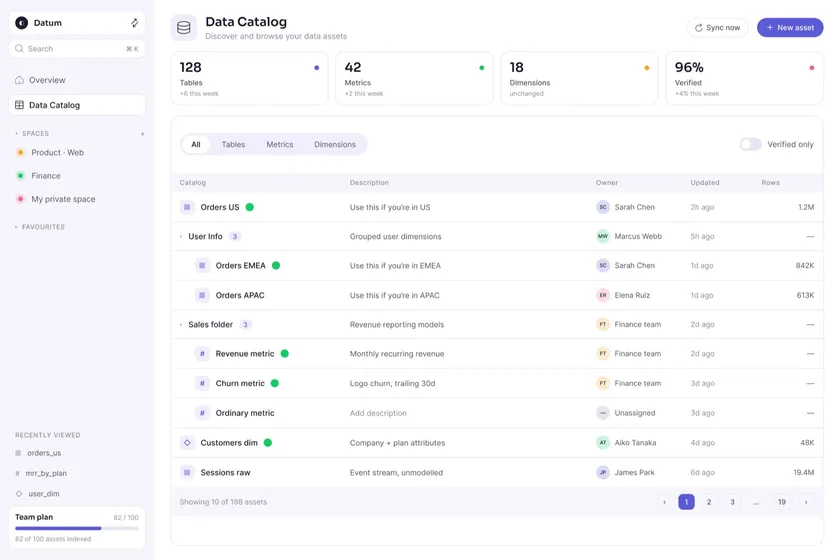Open the 42 Metrics stat card
Image resolution: width=840 pixels, height=560 pixels.
coord(414,78)
